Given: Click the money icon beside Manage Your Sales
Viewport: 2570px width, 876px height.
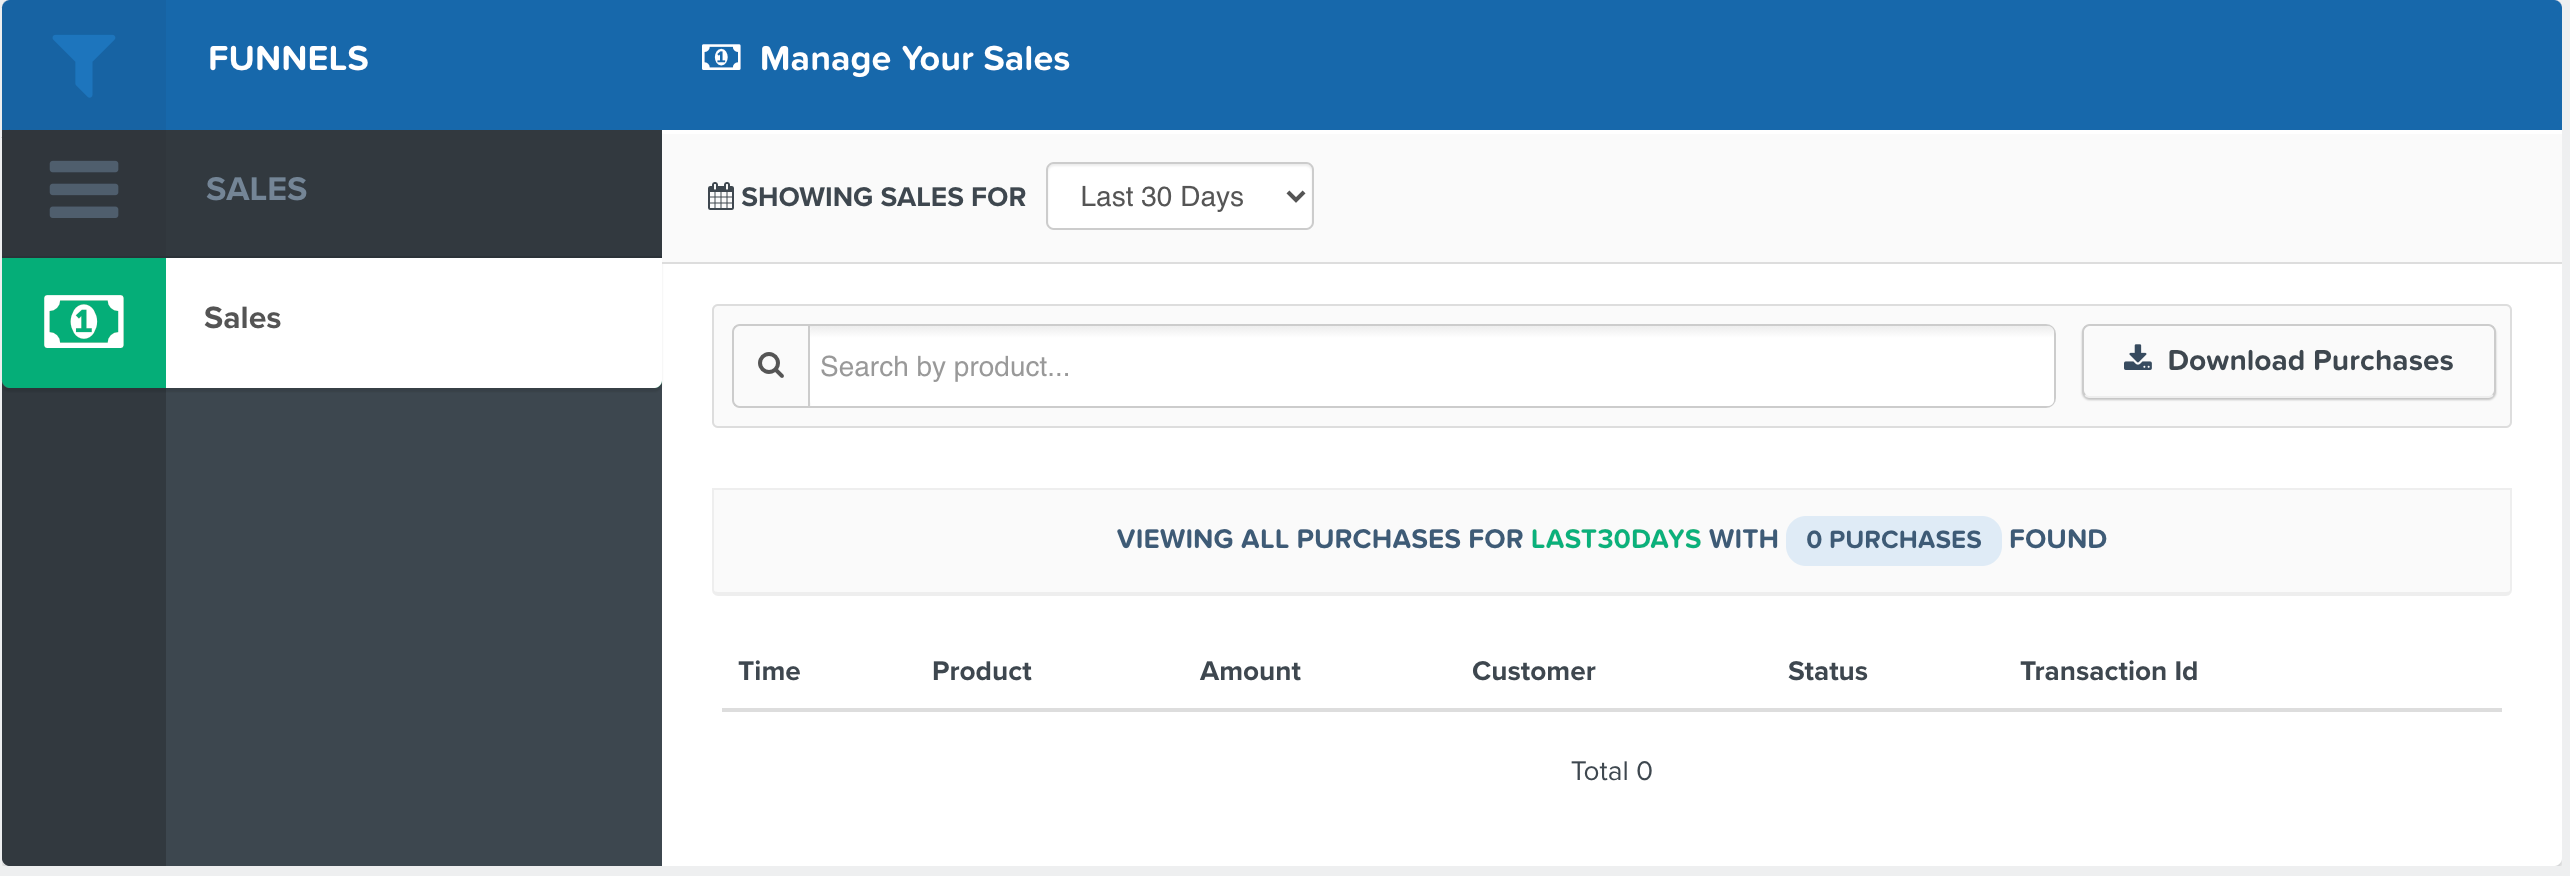Looking at the screenshot, I should 721,58.
